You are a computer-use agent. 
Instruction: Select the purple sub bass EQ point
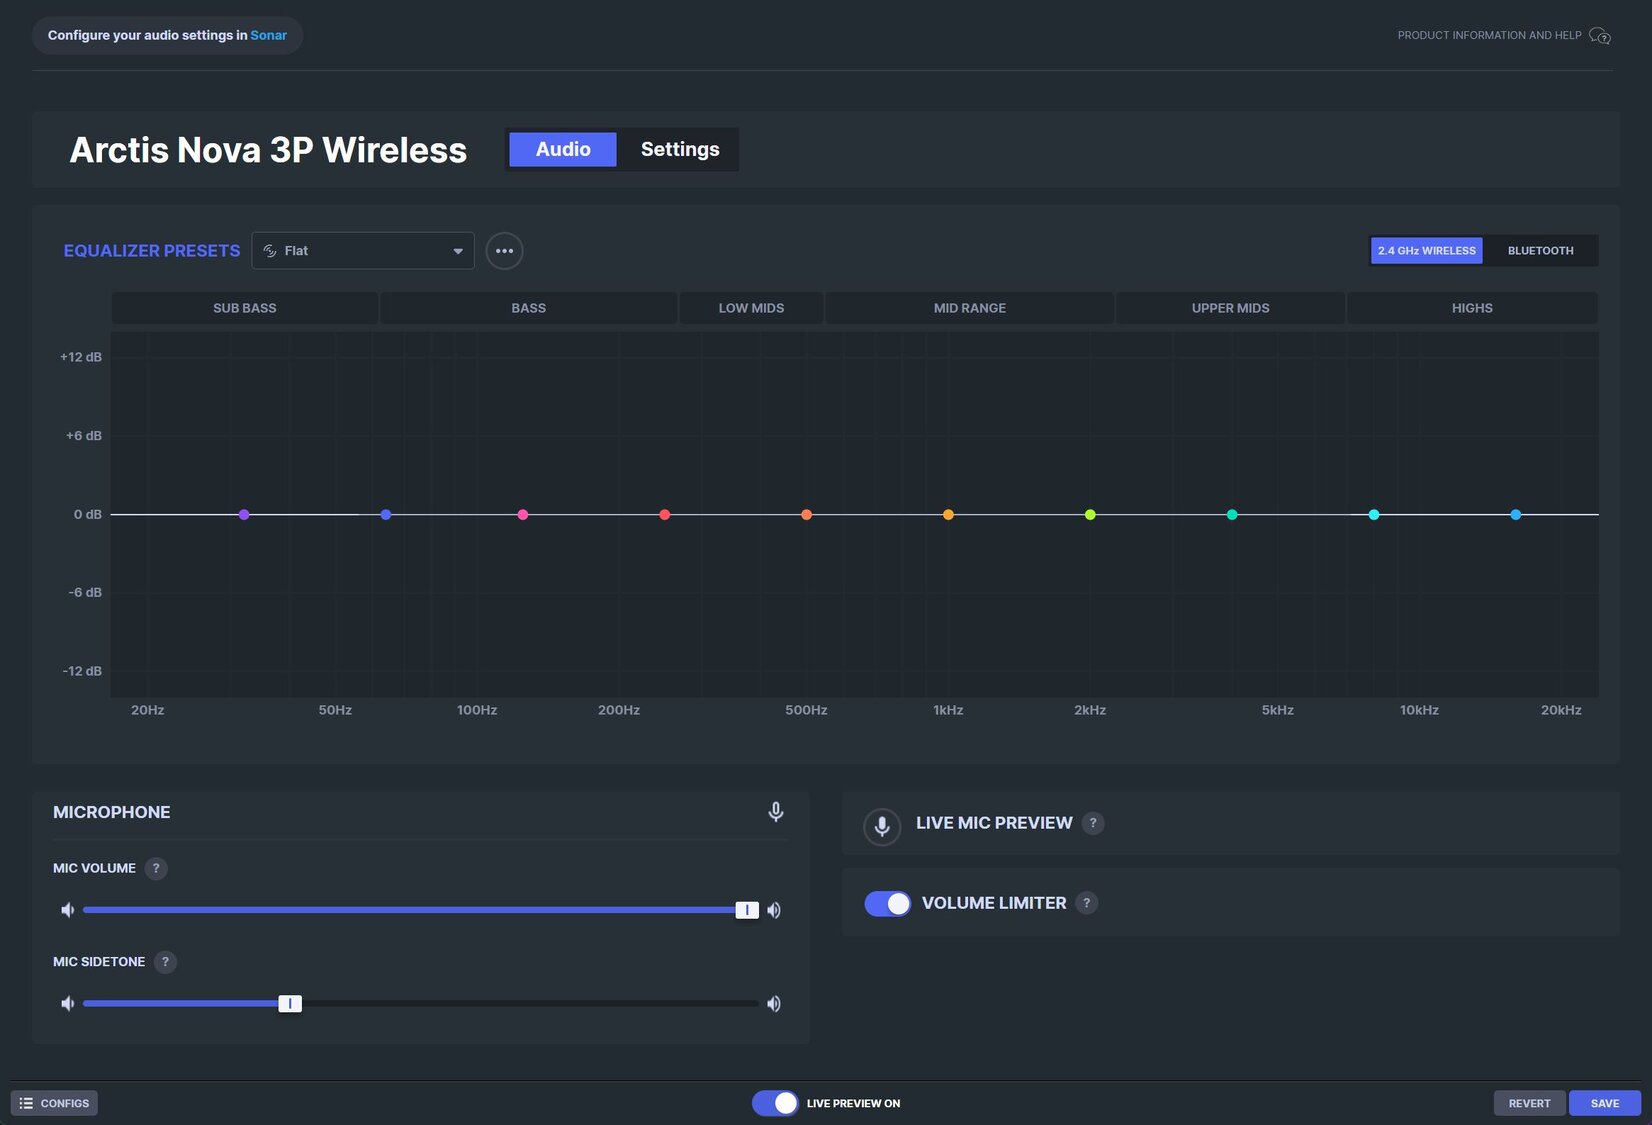tap(244, 515)
